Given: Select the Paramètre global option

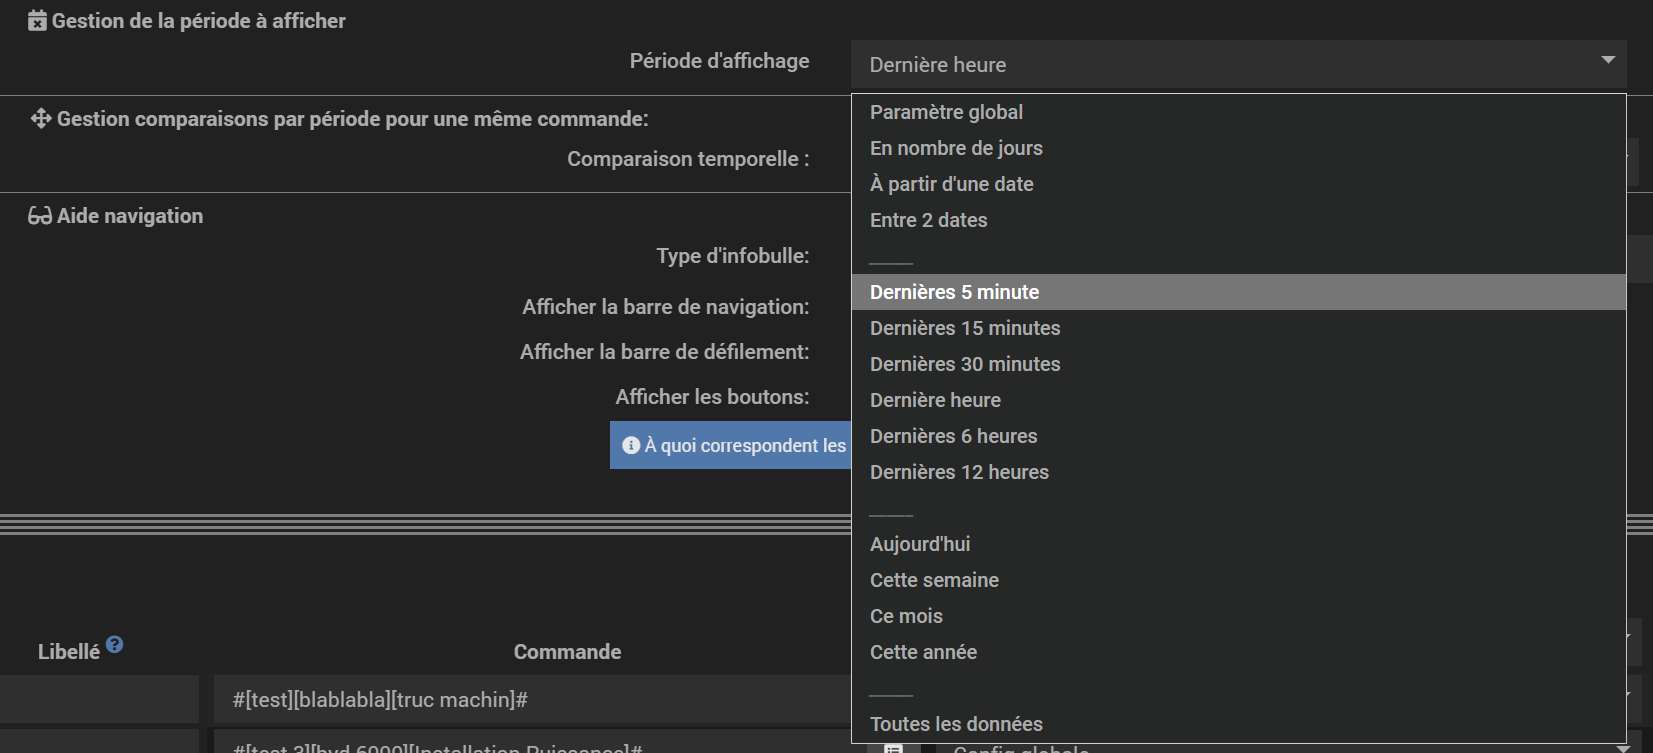Looking at the screenshot, I should coord(1238,112).
